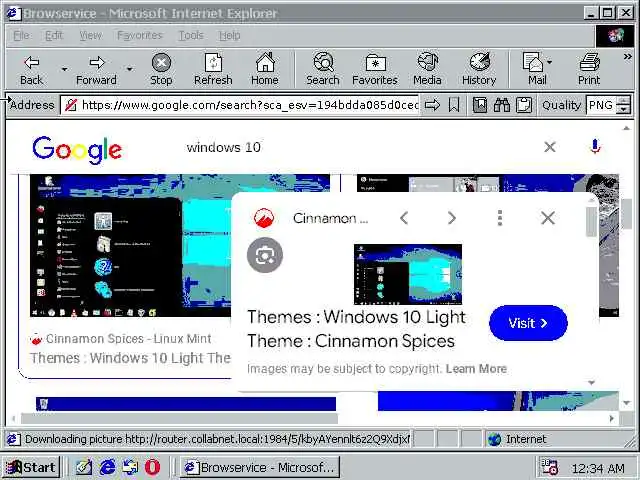Click the Cinnamon site icon in preview panel
The height and width of the screenshot is (480, 640).
pos(264,218)
